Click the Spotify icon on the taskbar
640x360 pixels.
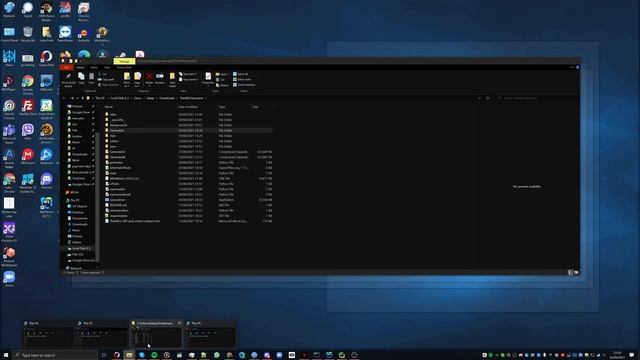coord(154,355)
